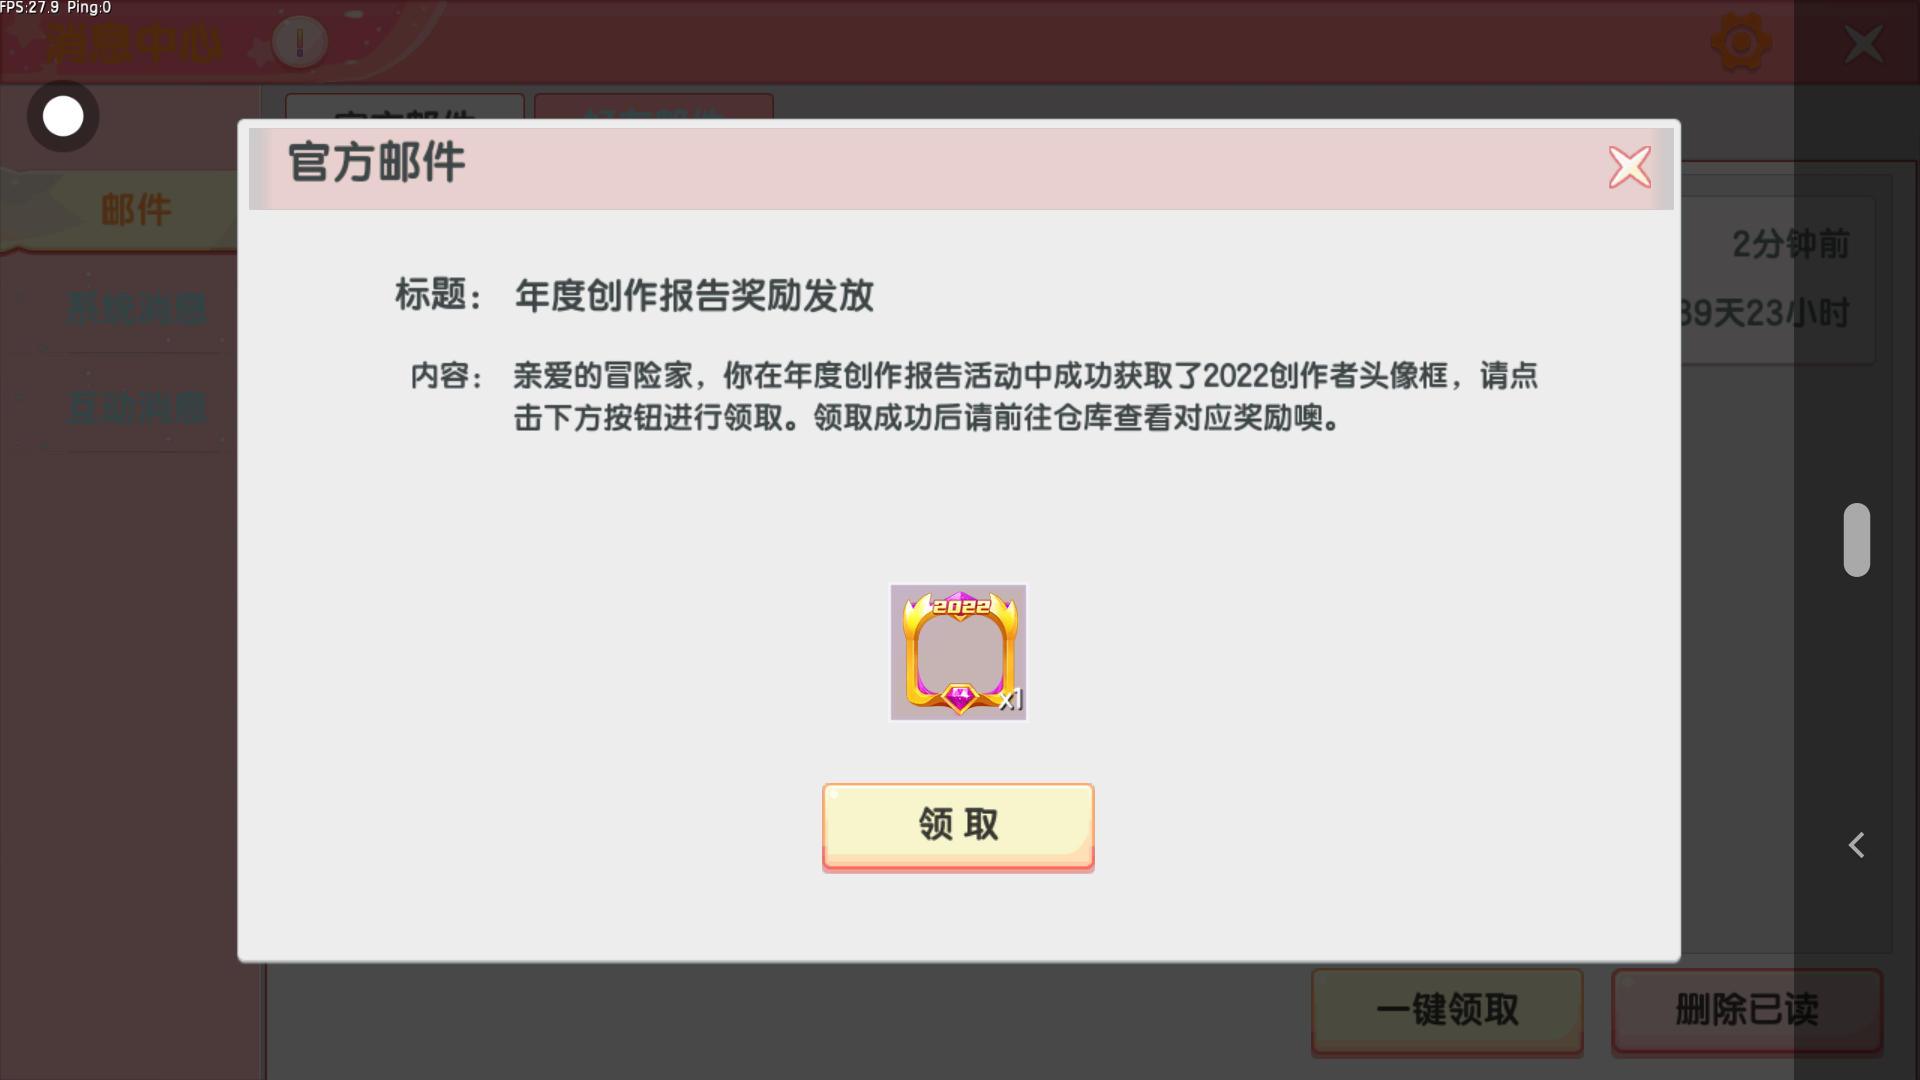Close the 官方邮件 dialog with red X
This screenshot has width=1920, height=1080.
click(x=1630, y=167)
